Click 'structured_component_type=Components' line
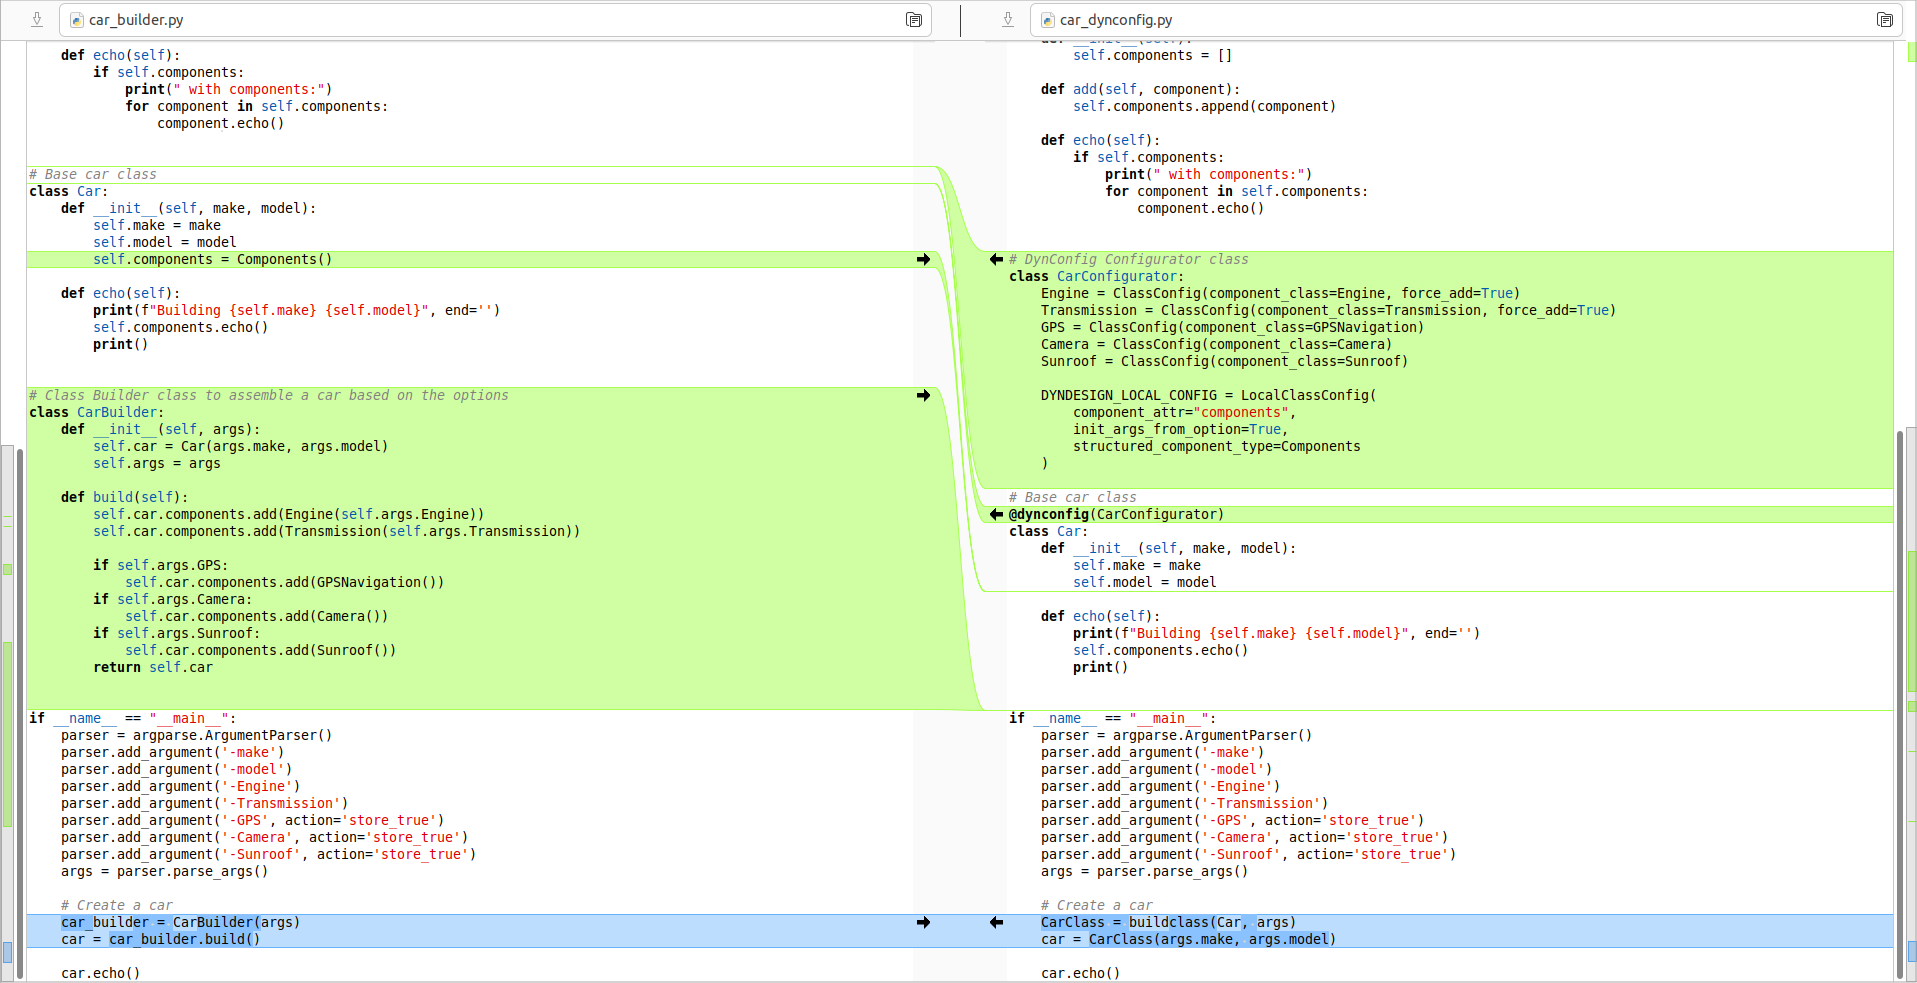This screenshot has height=983, width=1917. click(1216, 446)
